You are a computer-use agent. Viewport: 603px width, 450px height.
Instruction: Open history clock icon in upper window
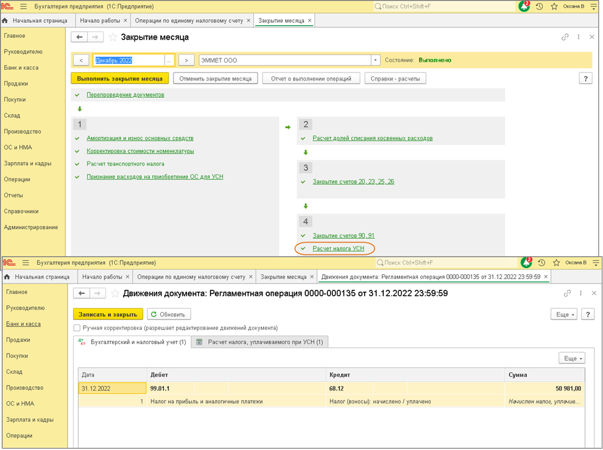pos(539,7)
